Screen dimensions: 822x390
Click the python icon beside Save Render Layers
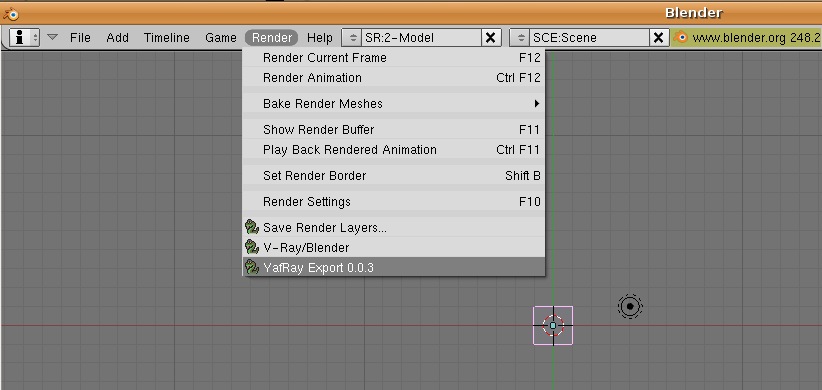(253, 228)
